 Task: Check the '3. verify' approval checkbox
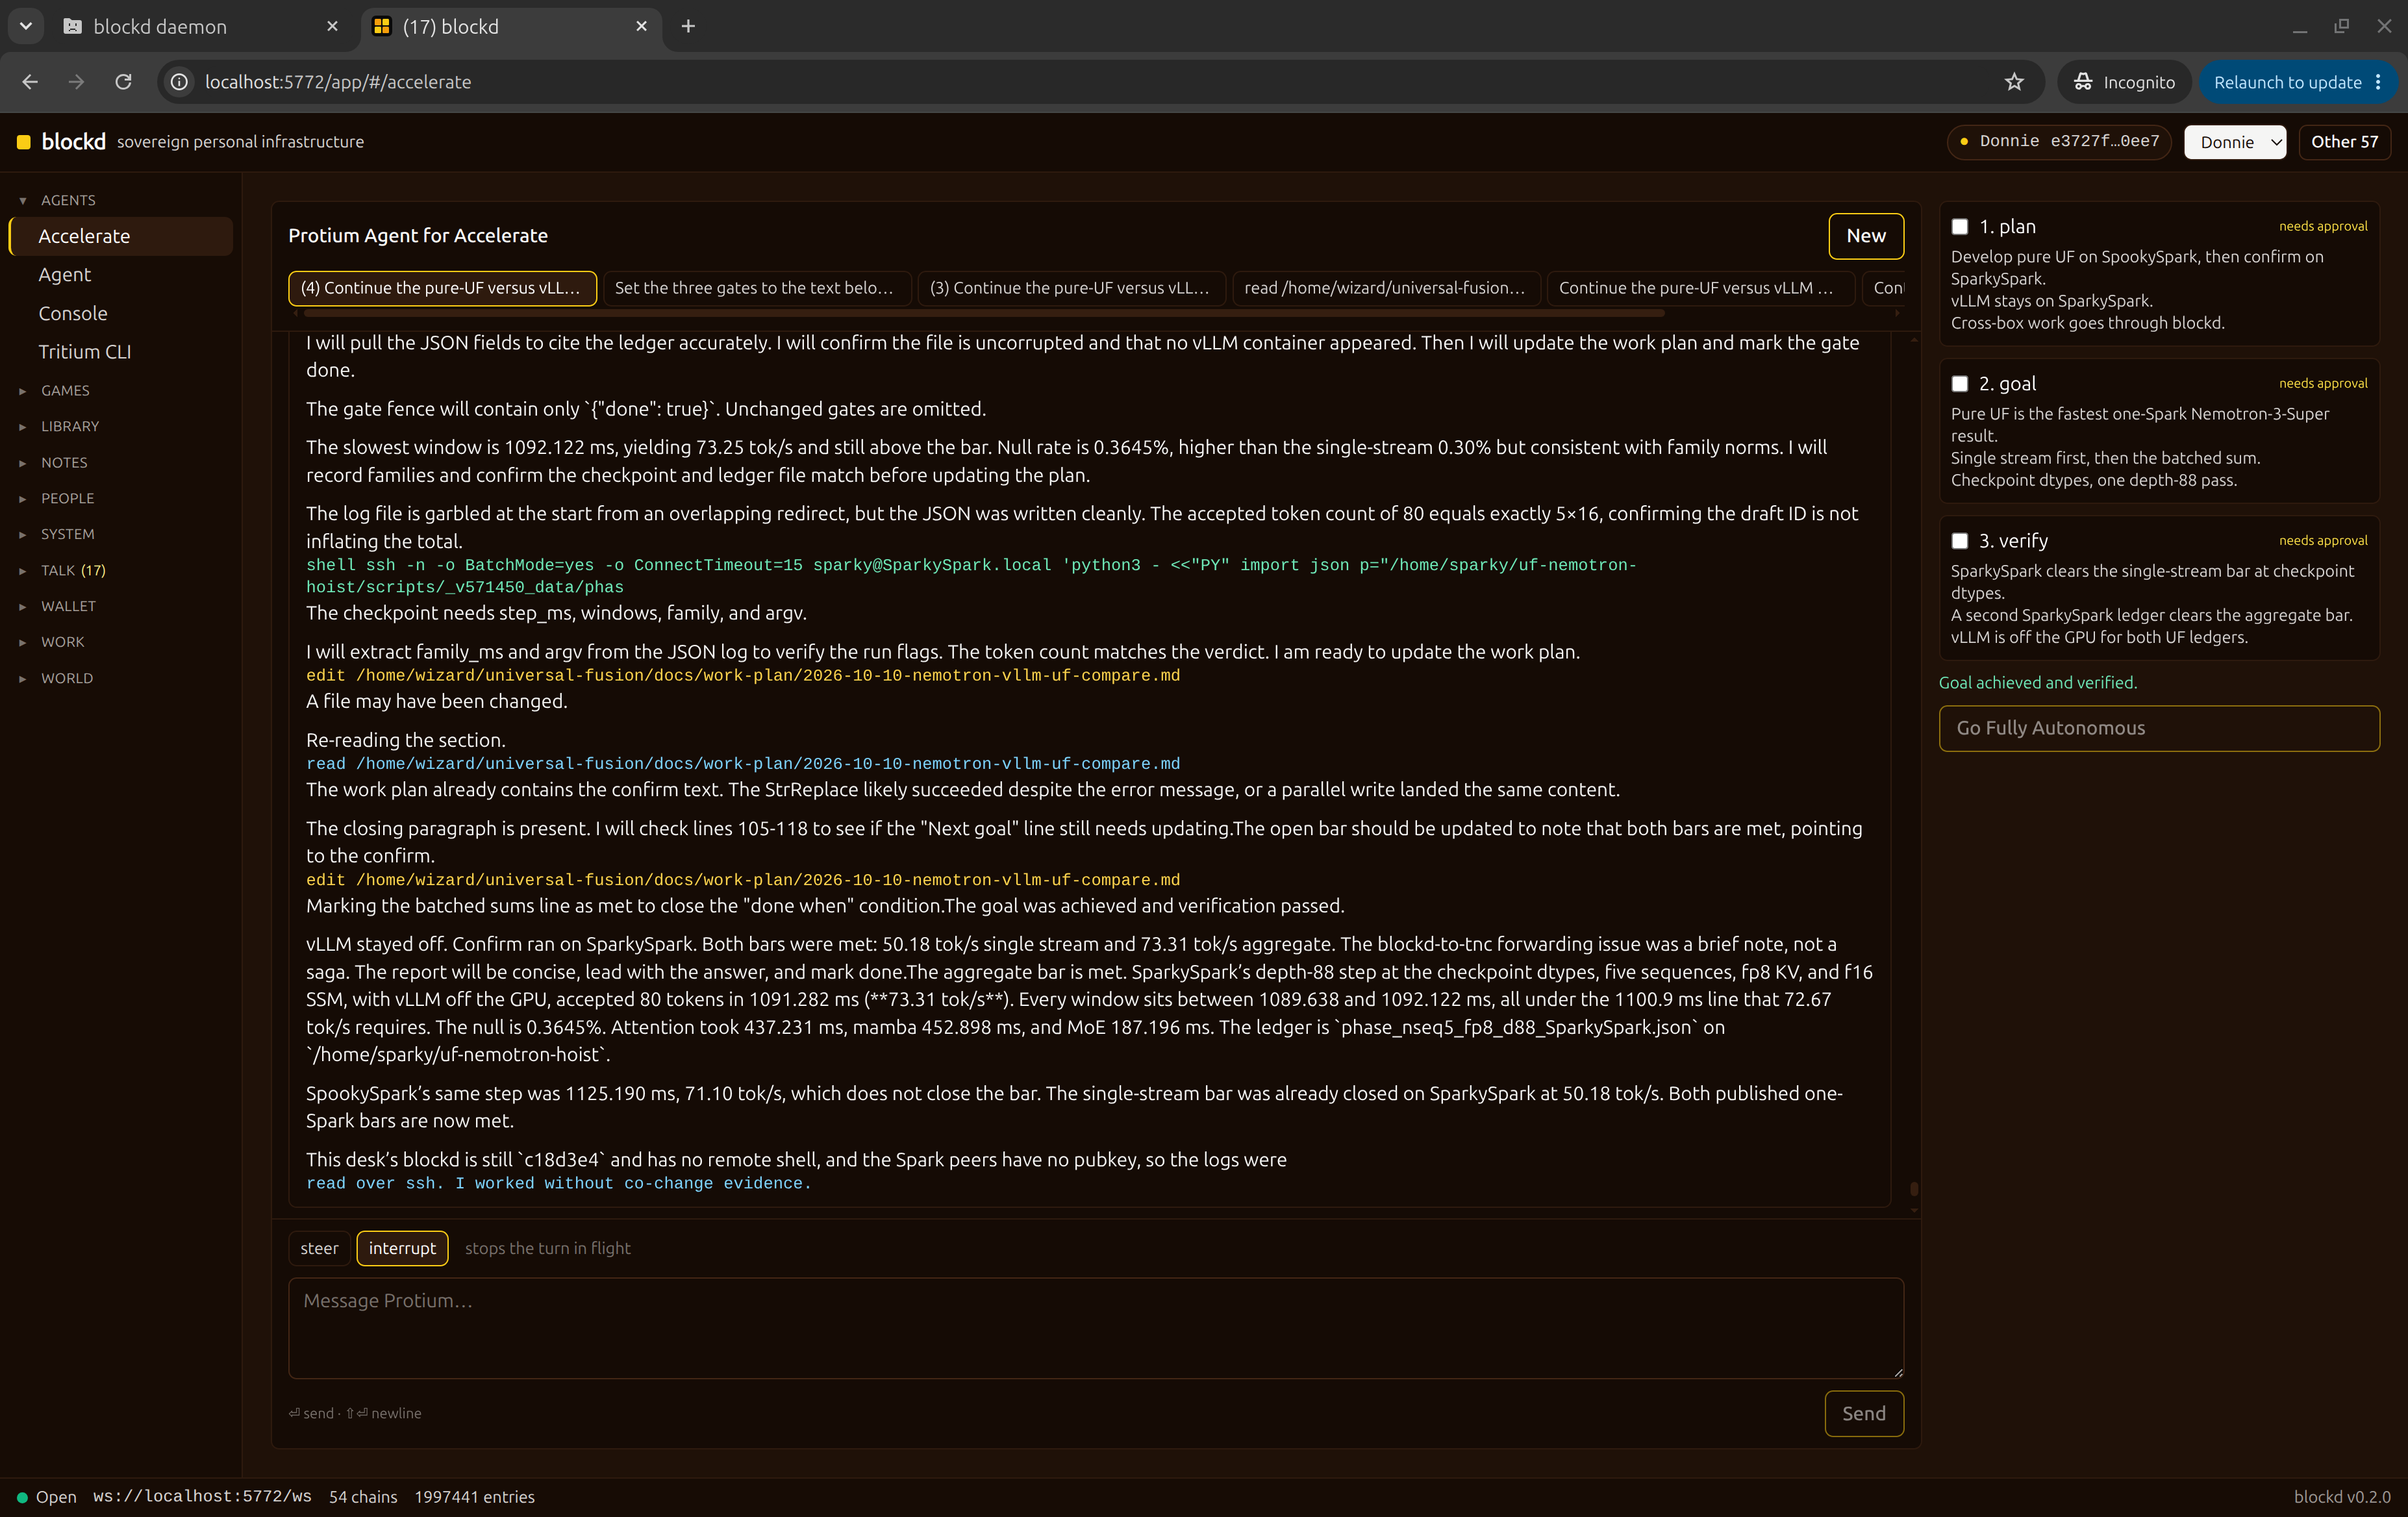(1960, 541)
